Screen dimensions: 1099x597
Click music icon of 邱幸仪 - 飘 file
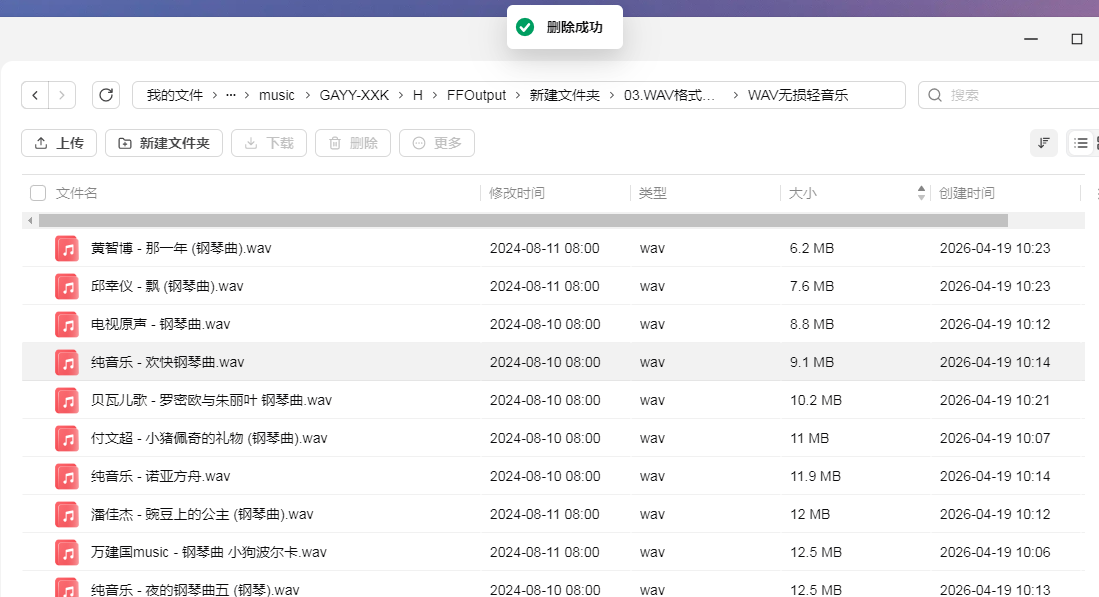point(67,286)
